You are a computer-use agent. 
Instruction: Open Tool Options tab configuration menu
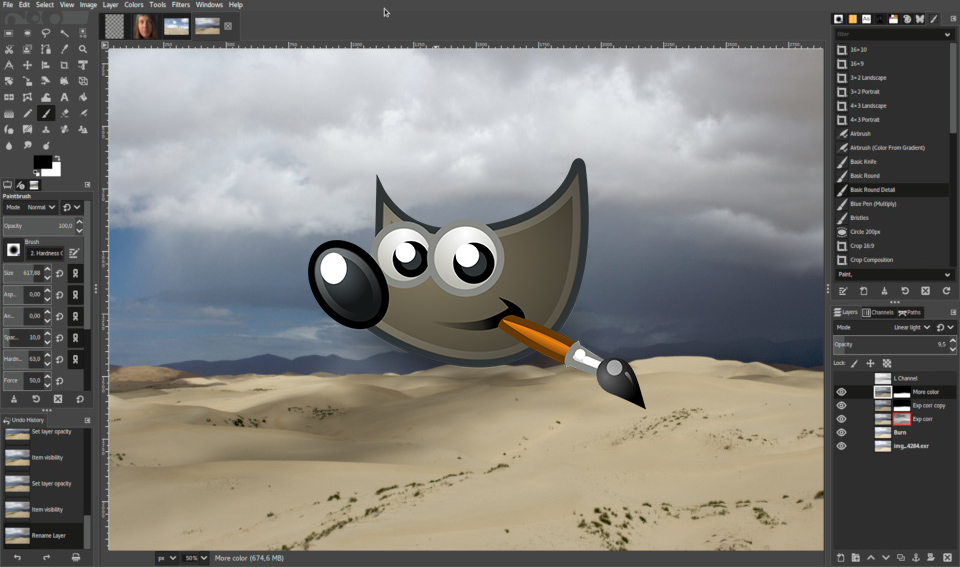click(87, 184)
